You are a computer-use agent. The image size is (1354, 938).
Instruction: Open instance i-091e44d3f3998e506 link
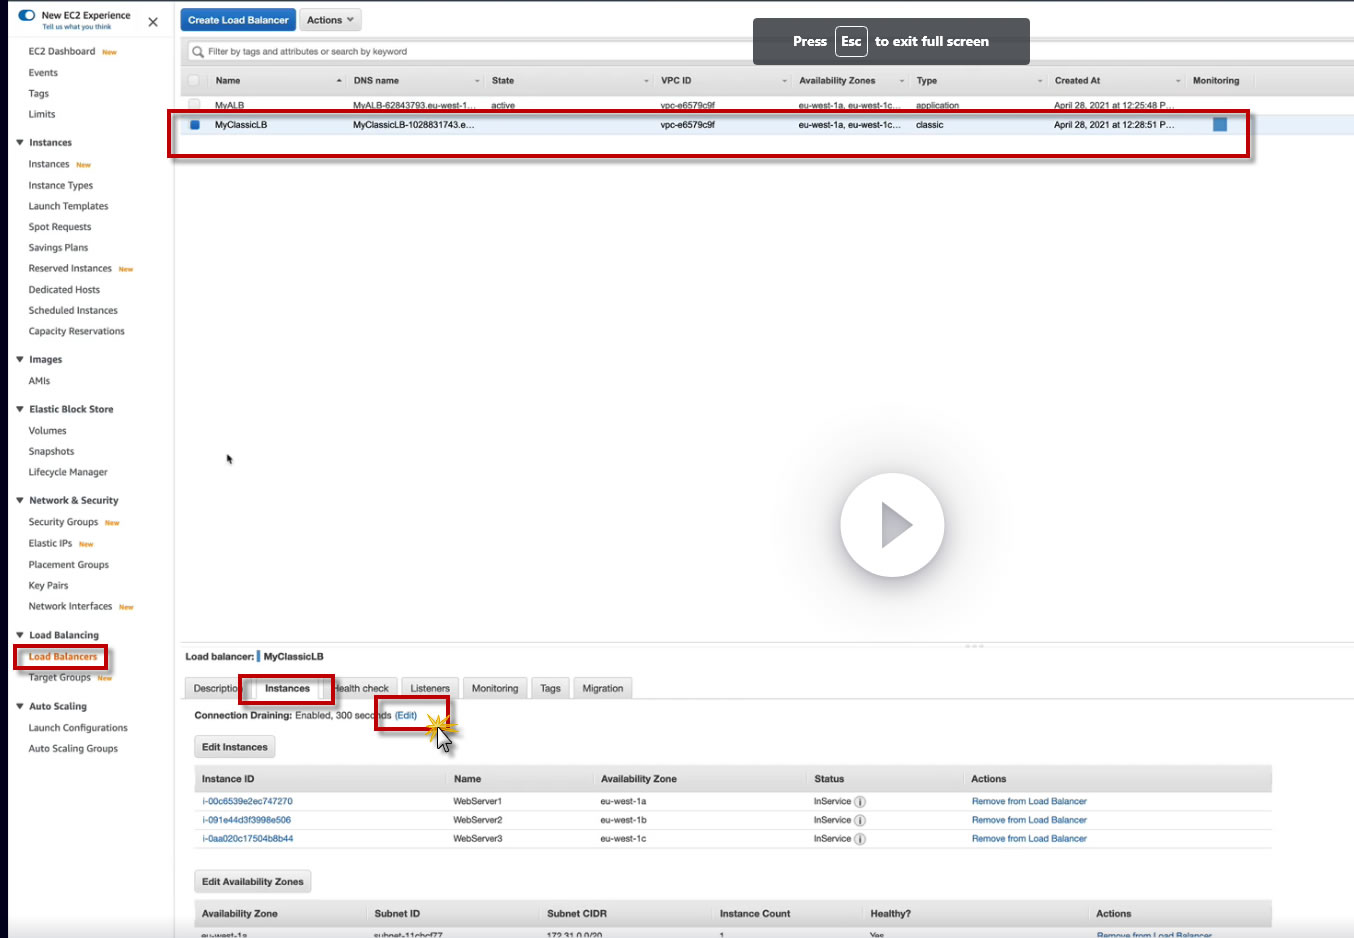[246, 820]
